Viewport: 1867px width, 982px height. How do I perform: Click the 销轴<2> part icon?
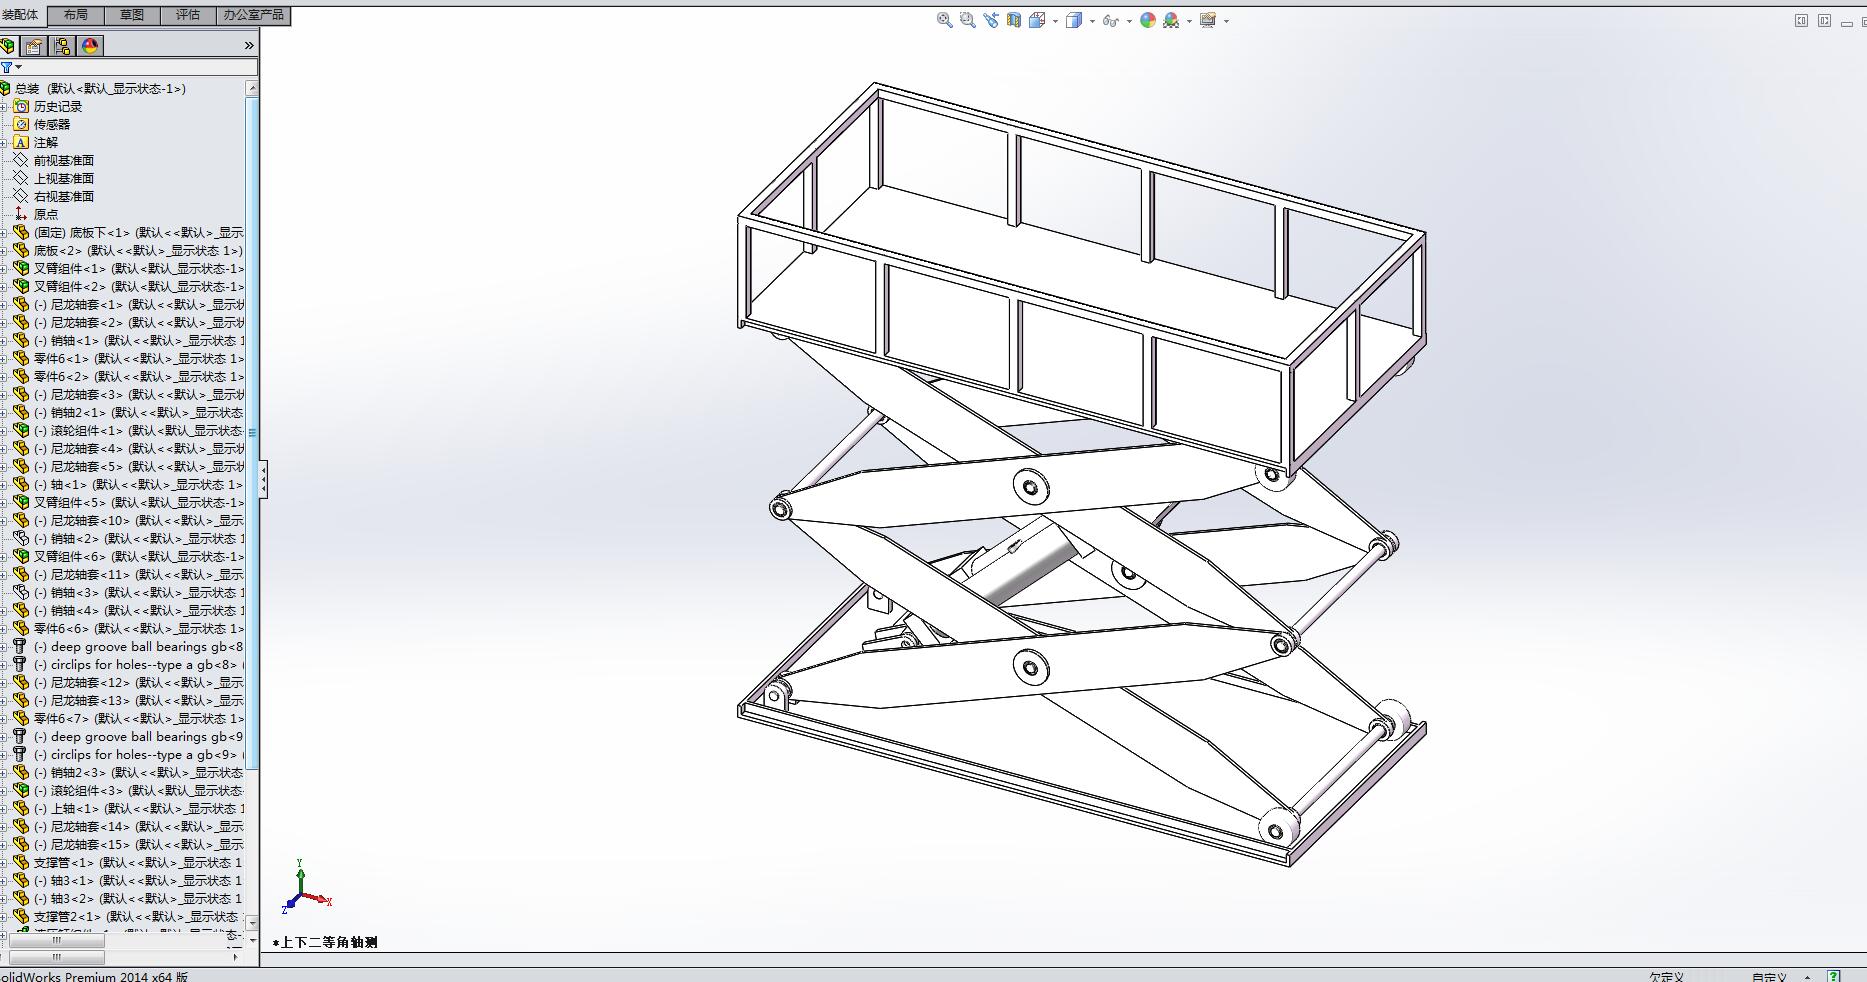pyautogui.click(x=21, y=538)
